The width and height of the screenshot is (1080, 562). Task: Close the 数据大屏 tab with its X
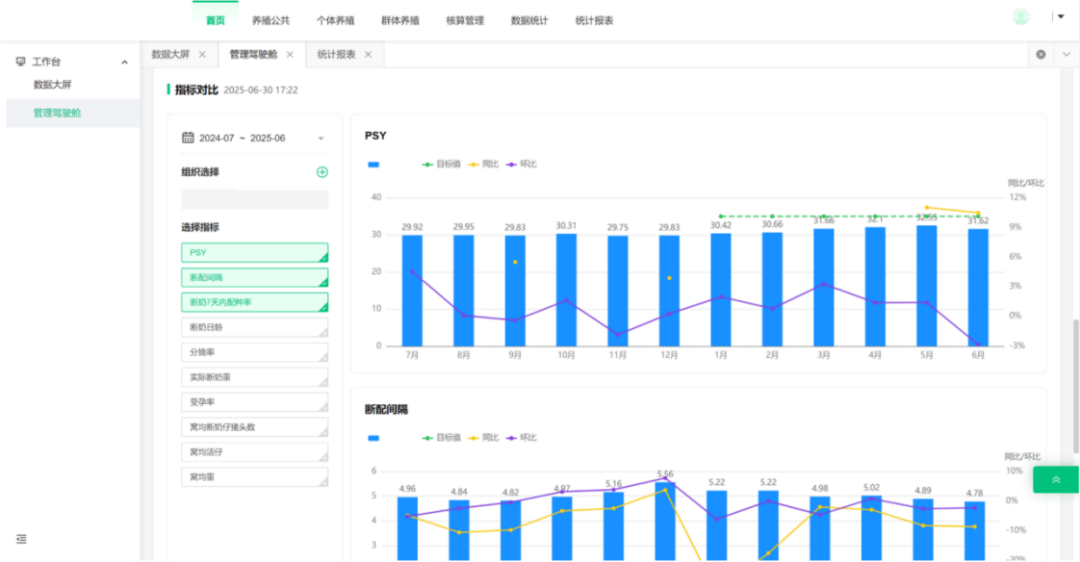(202, 55)
